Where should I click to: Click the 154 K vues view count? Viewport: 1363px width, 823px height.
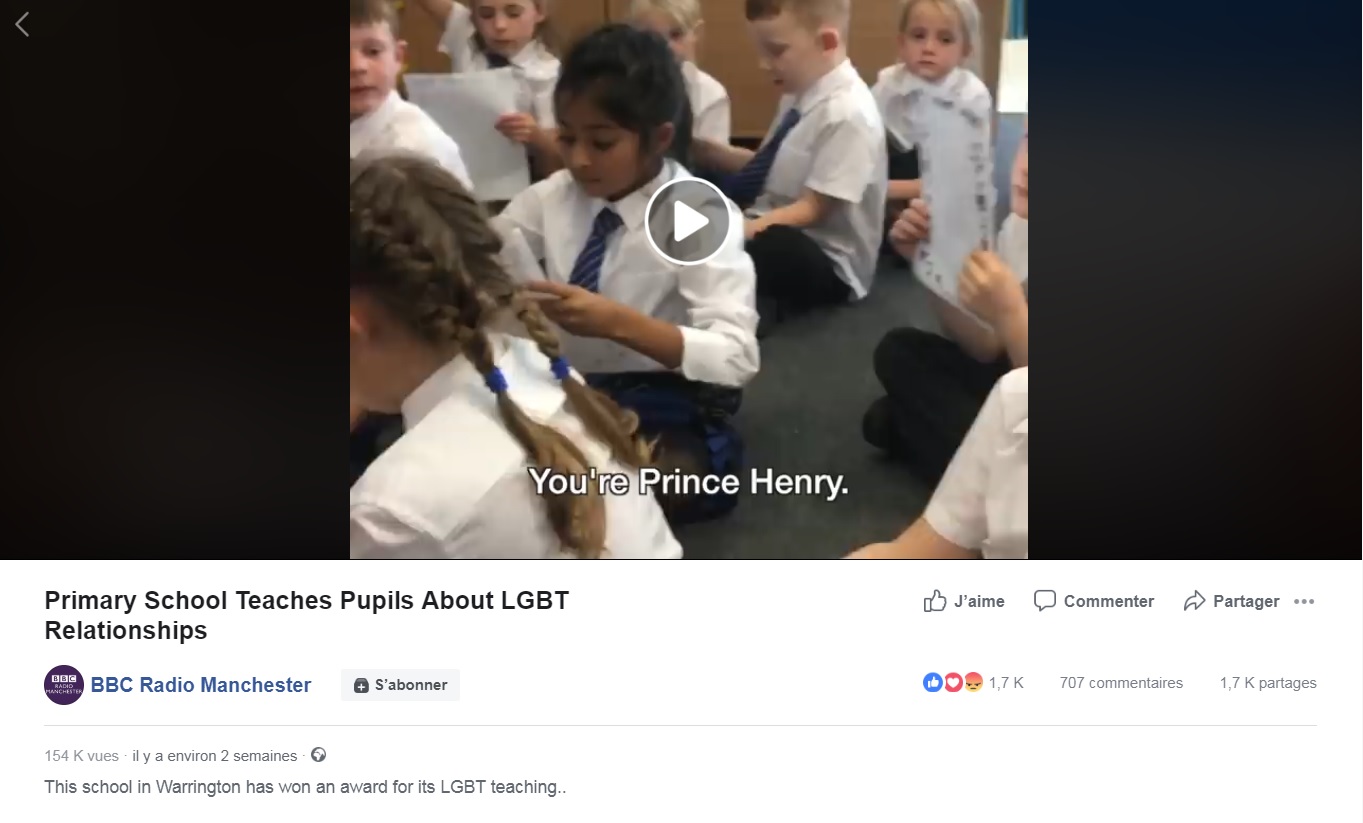click(x=81, y=756)
